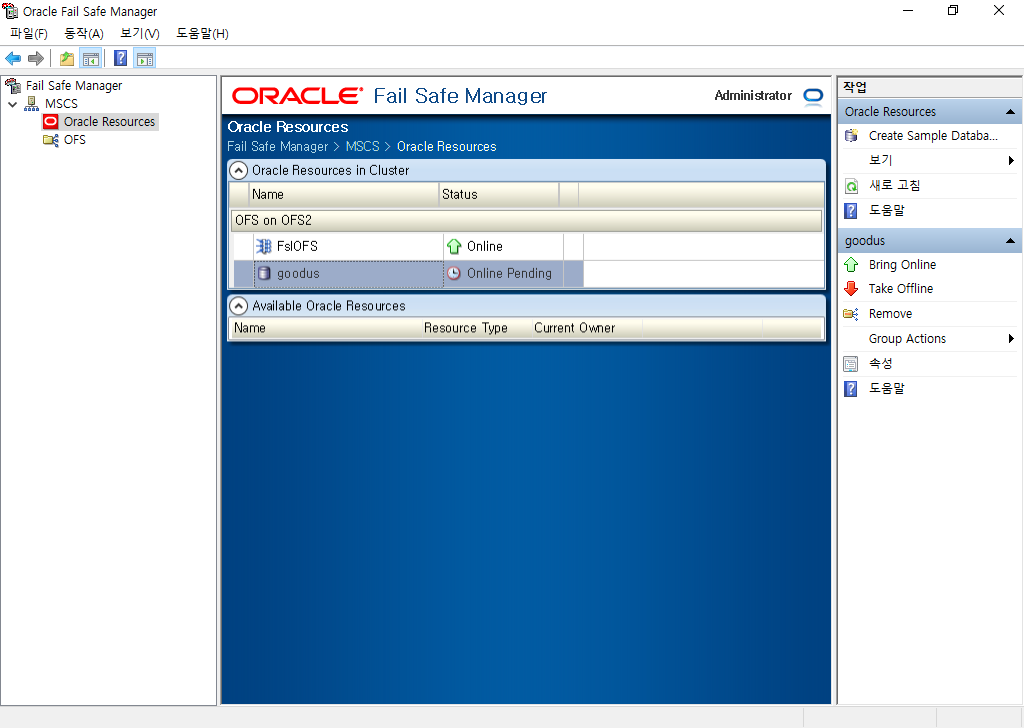Collapse Oracle Resources in Cluster section
Image resolution: width=1024 pixels, height=728 pixels.
pos(238,170)
